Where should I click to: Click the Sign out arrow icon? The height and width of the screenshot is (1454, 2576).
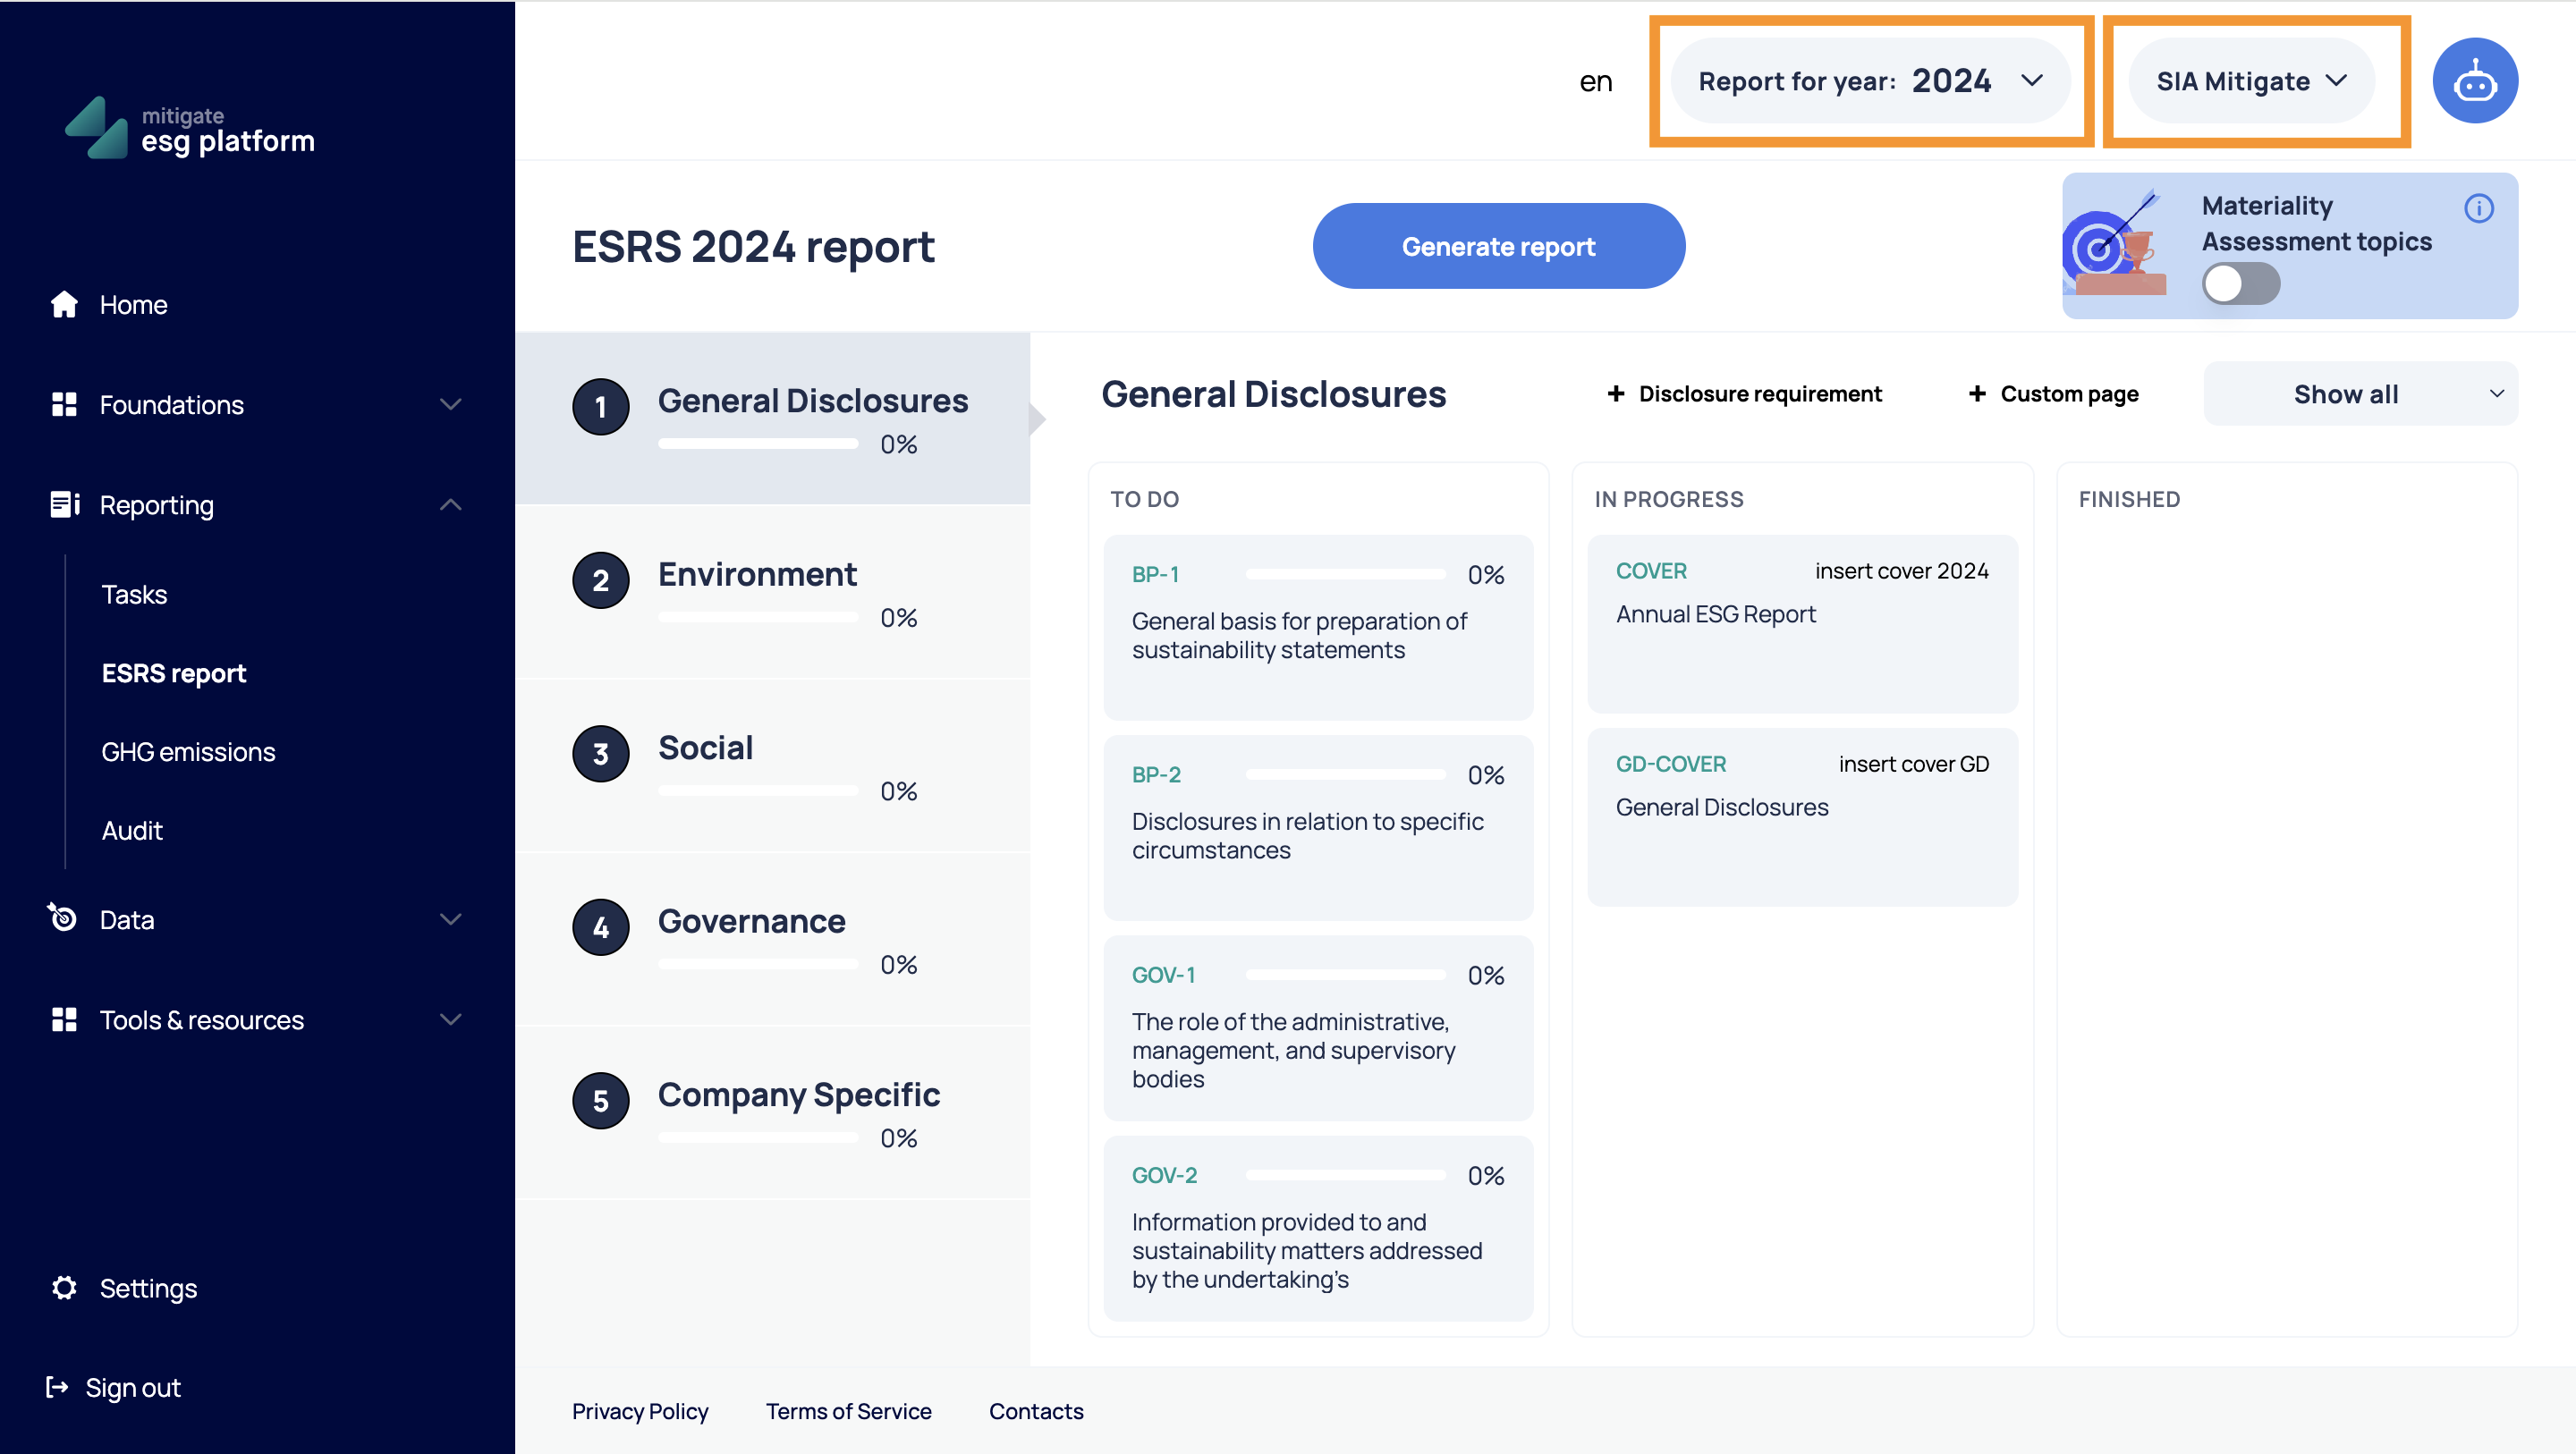(x=57, y=1386)
